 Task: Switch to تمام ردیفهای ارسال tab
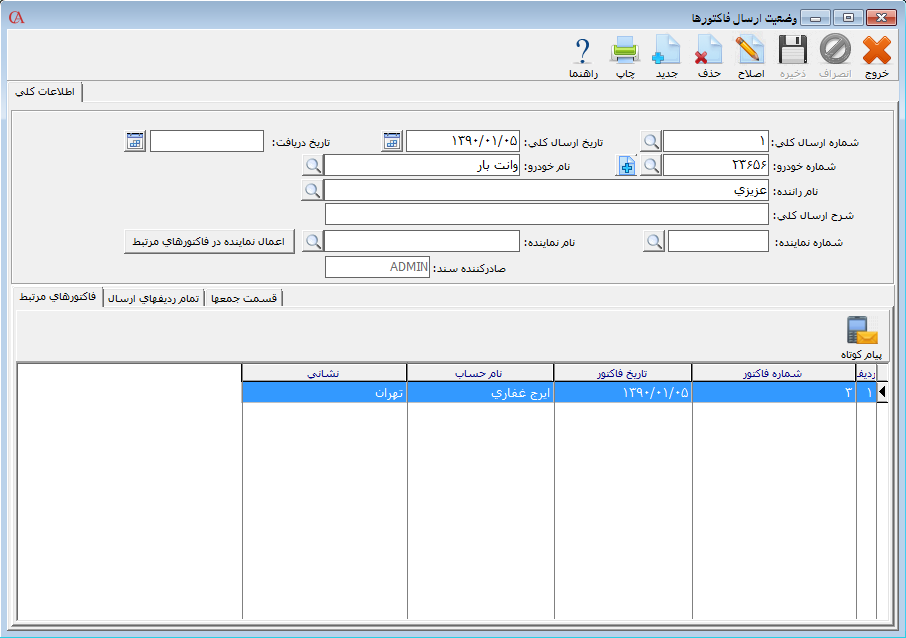pyautogui.click(x=153, y=298)
